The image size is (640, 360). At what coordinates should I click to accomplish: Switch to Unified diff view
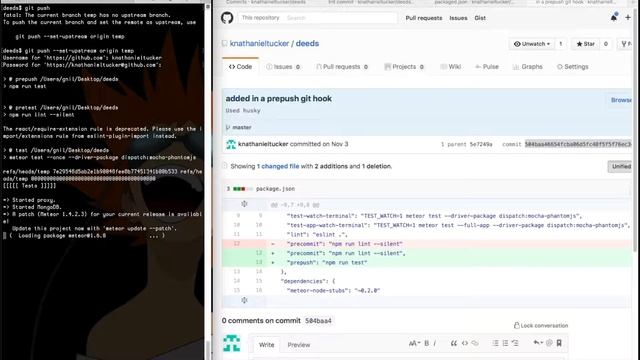coord(620,166)
